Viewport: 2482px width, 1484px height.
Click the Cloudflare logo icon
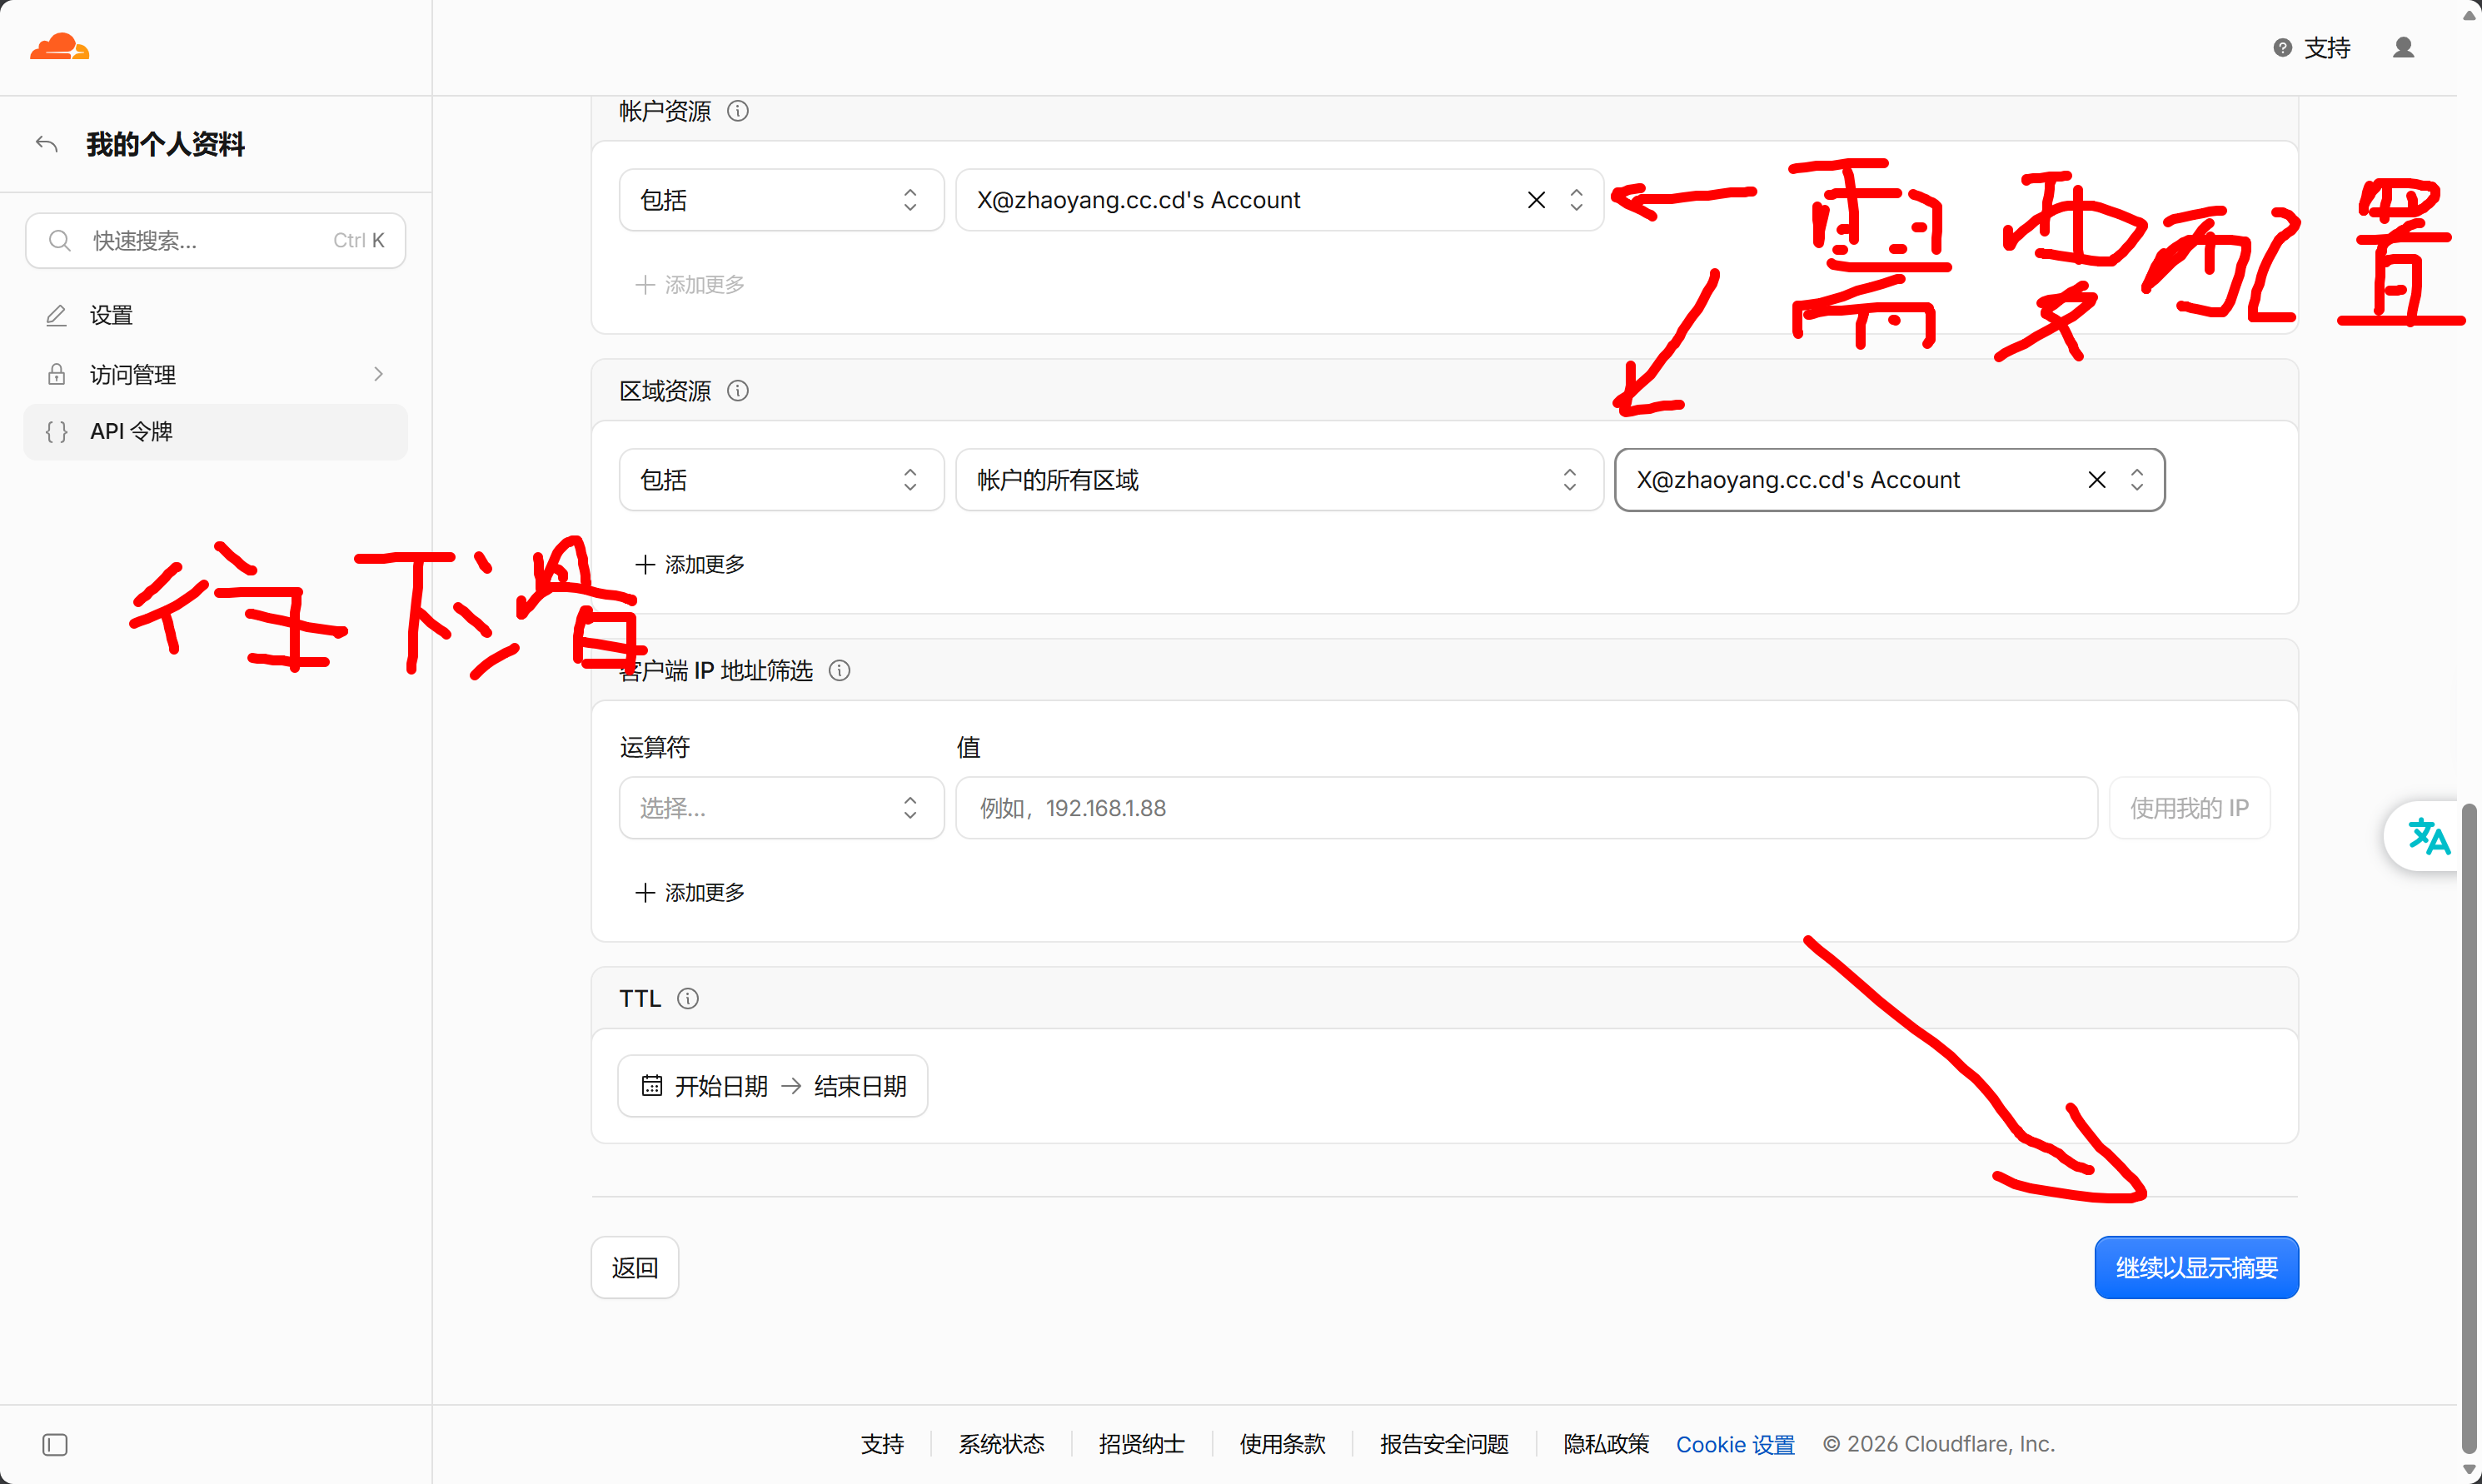(60, 47)
